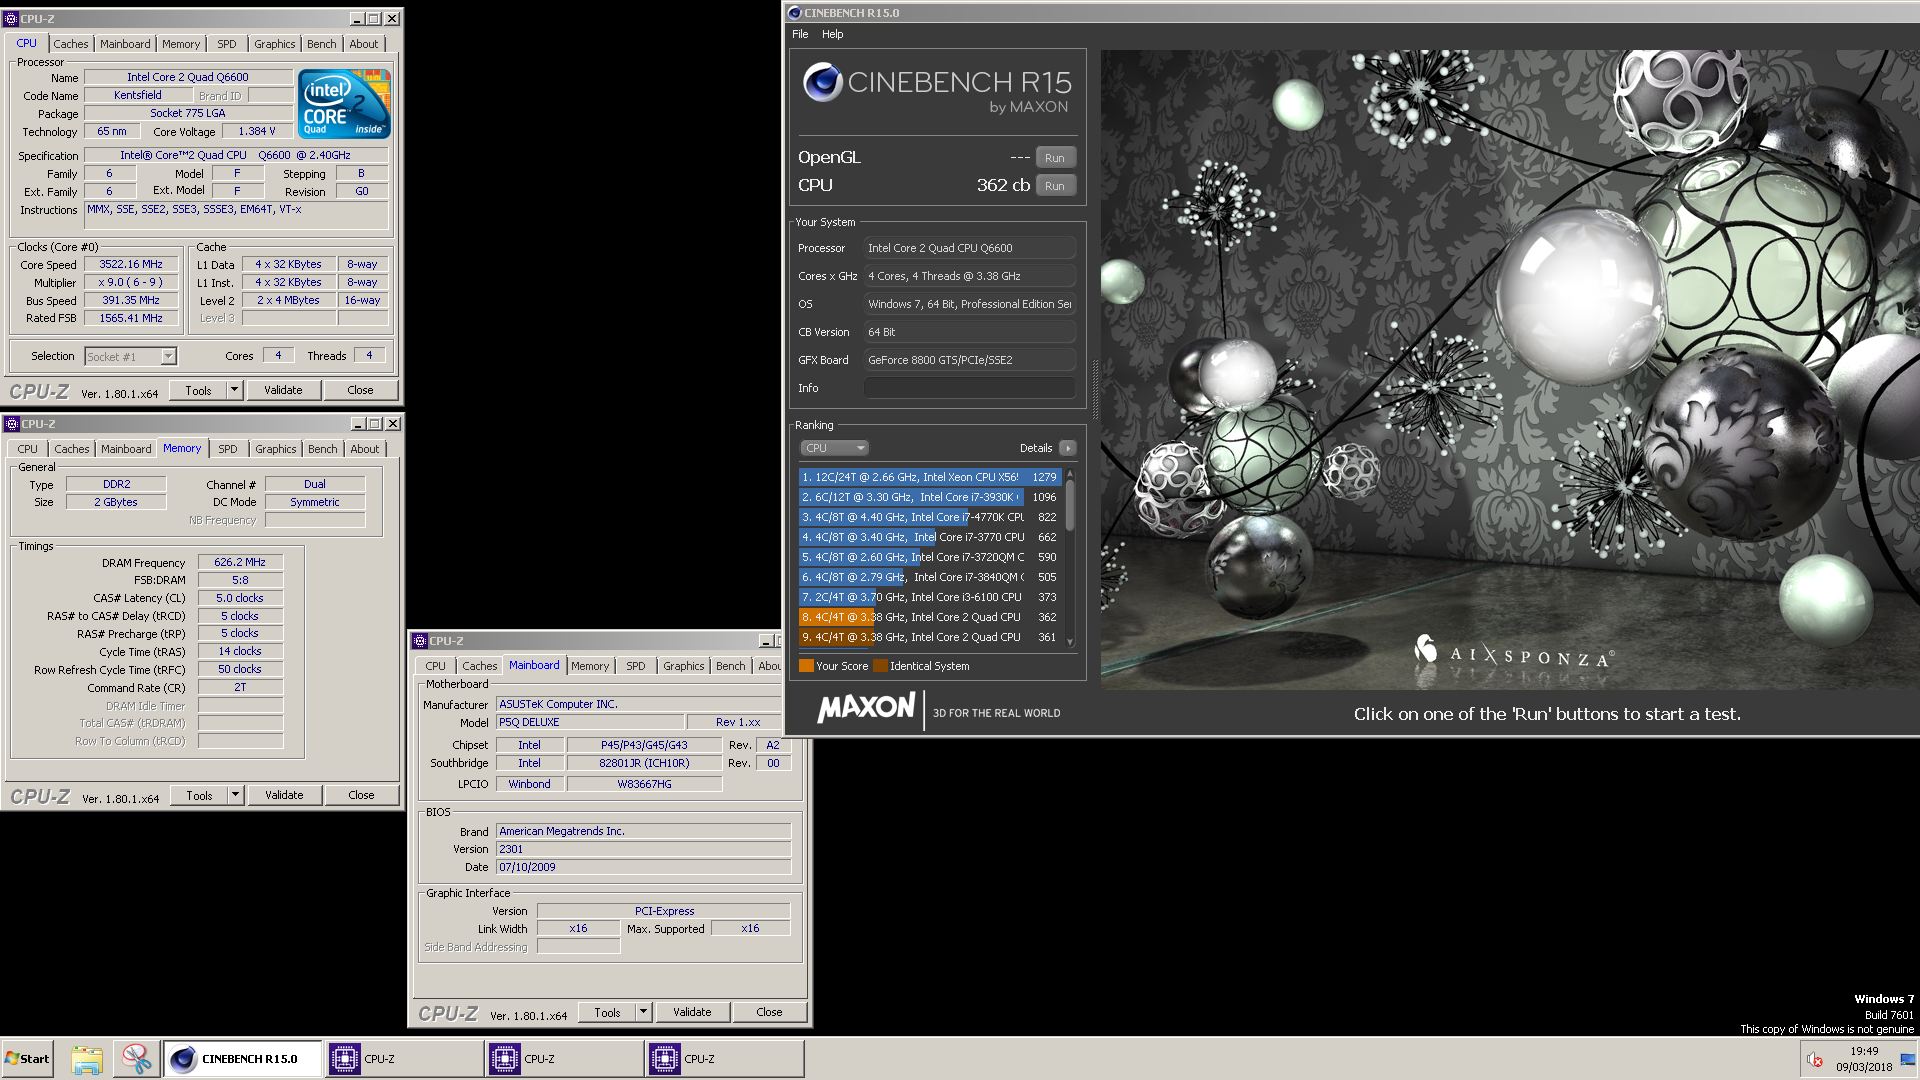Click the Core Speed 3522.16 MHz value
Screen dimensions: 1920x1080
131,264
